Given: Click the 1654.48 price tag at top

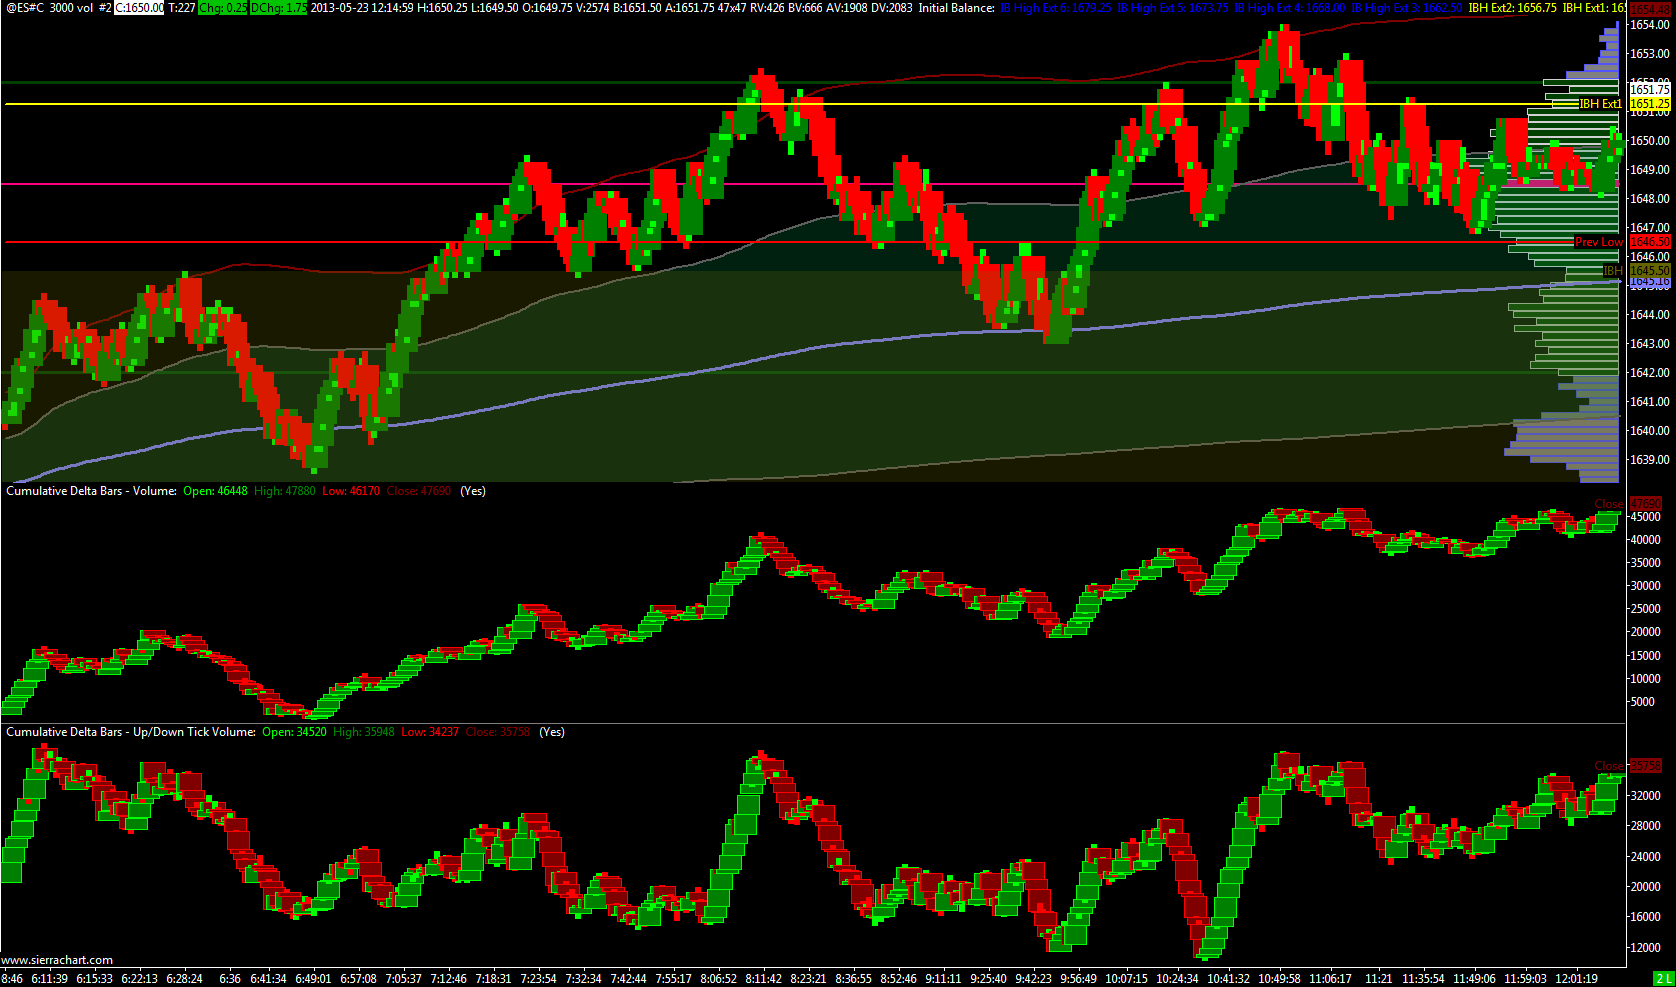Looking at the screenshot, I should pos(1650,10).
